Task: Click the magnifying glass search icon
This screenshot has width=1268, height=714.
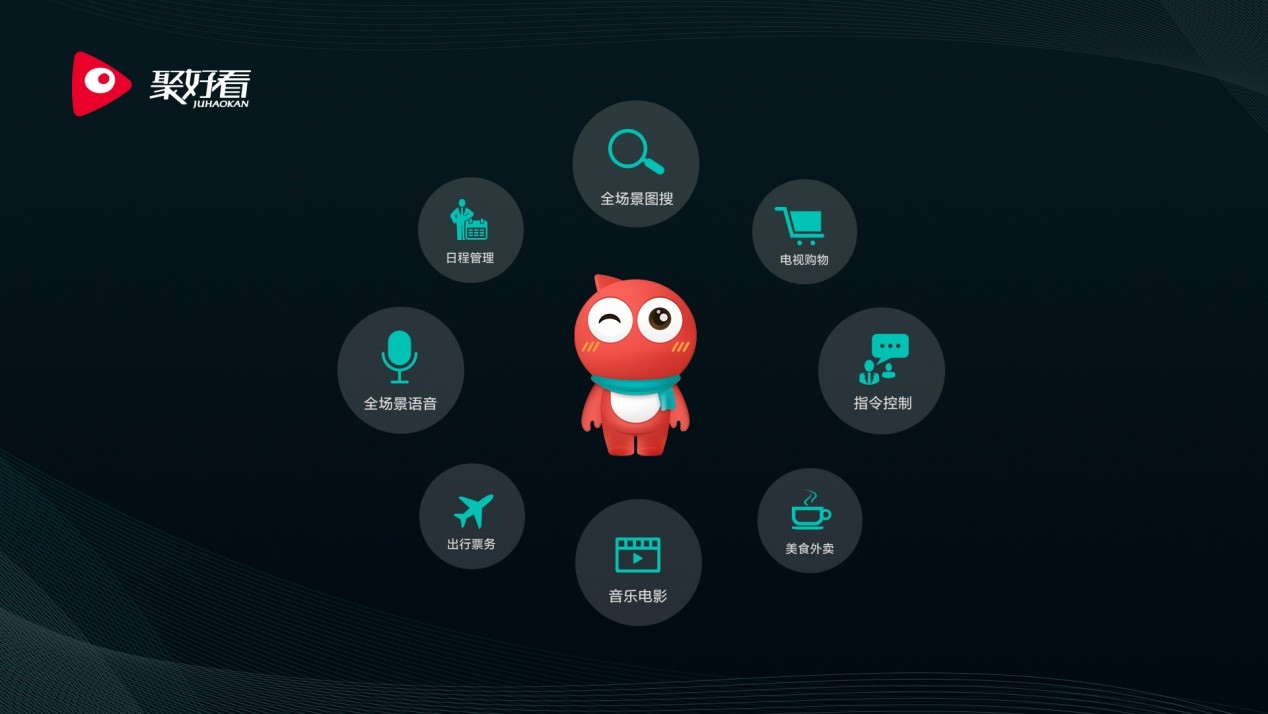Action: [635, 152]
